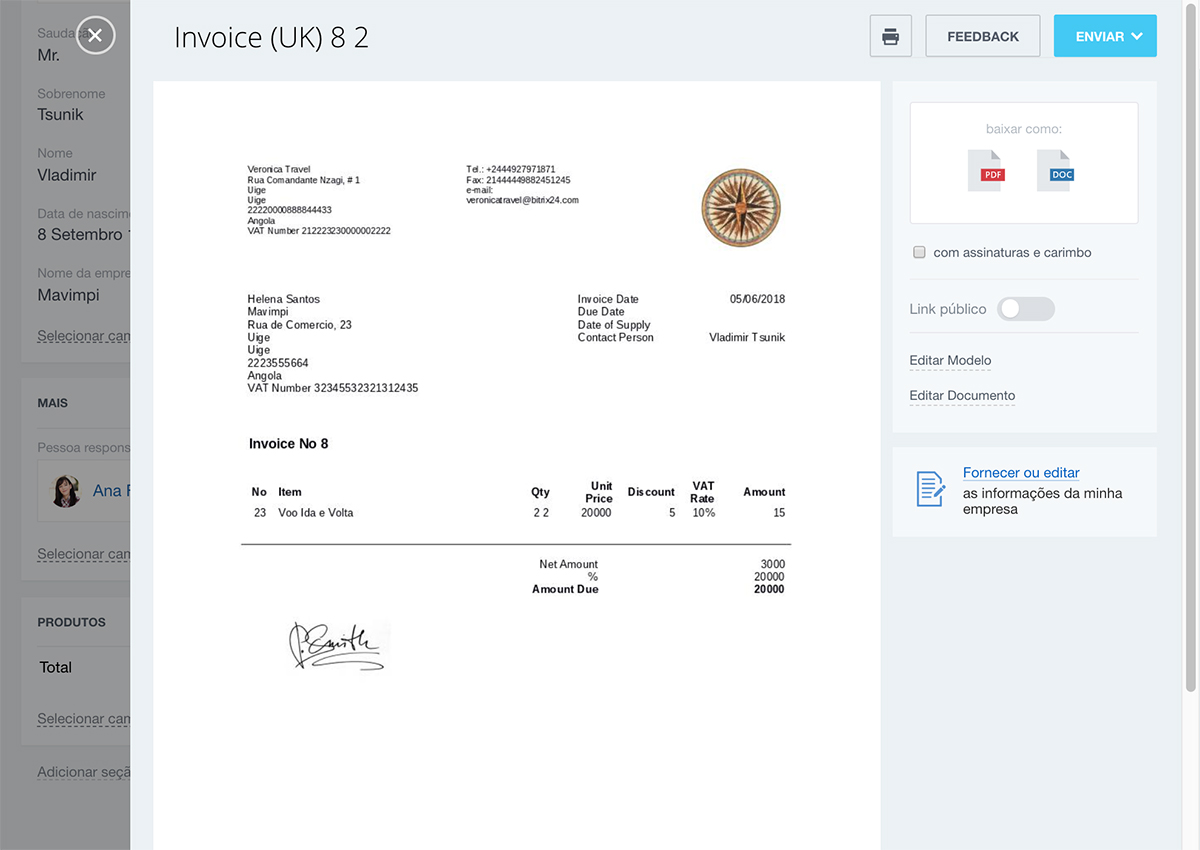Open the ENVIAR dropdown menu
This screenshot has height=850, width=1200.
tap(1105, 37)
